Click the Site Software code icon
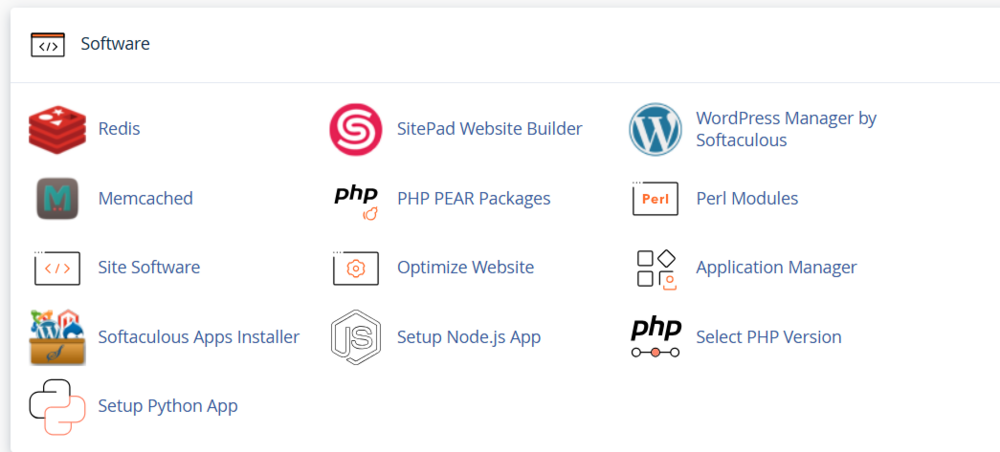 57,268
